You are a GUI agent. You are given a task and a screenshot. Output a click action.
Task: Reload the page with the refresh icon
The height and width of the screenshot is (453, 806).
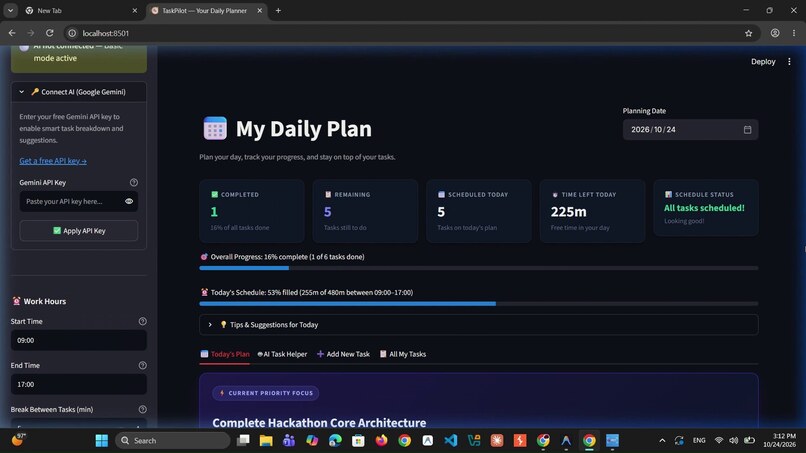coord(49,33)
